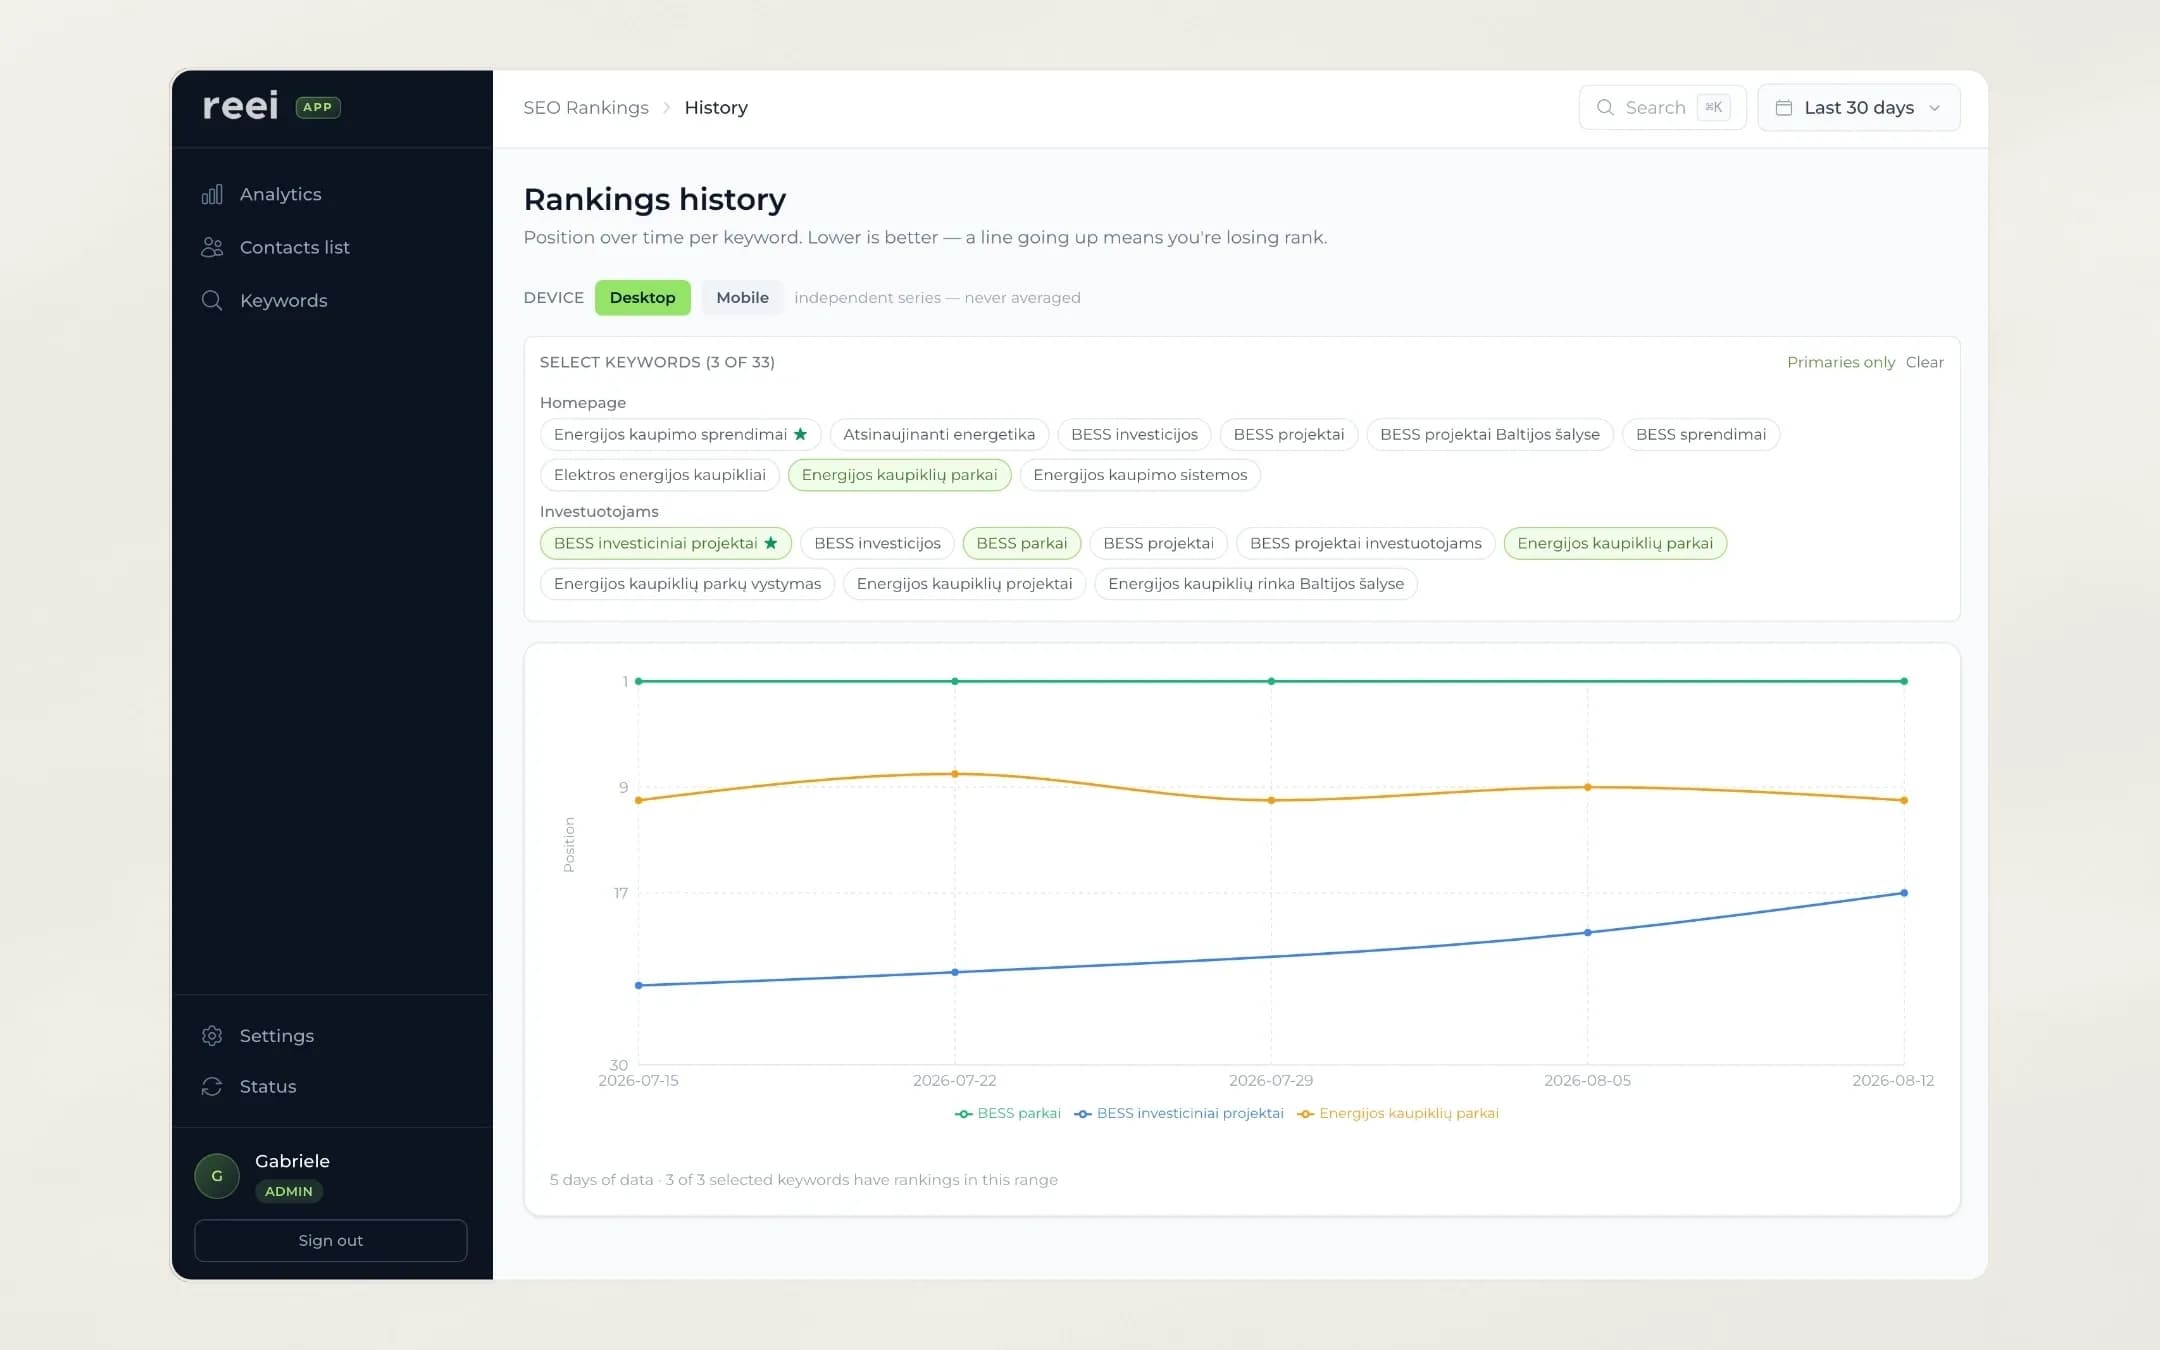Screen dimensions: 2160x1350
Task: Open Analytics via its bar chart icon
Action: (x=212, y=194)
